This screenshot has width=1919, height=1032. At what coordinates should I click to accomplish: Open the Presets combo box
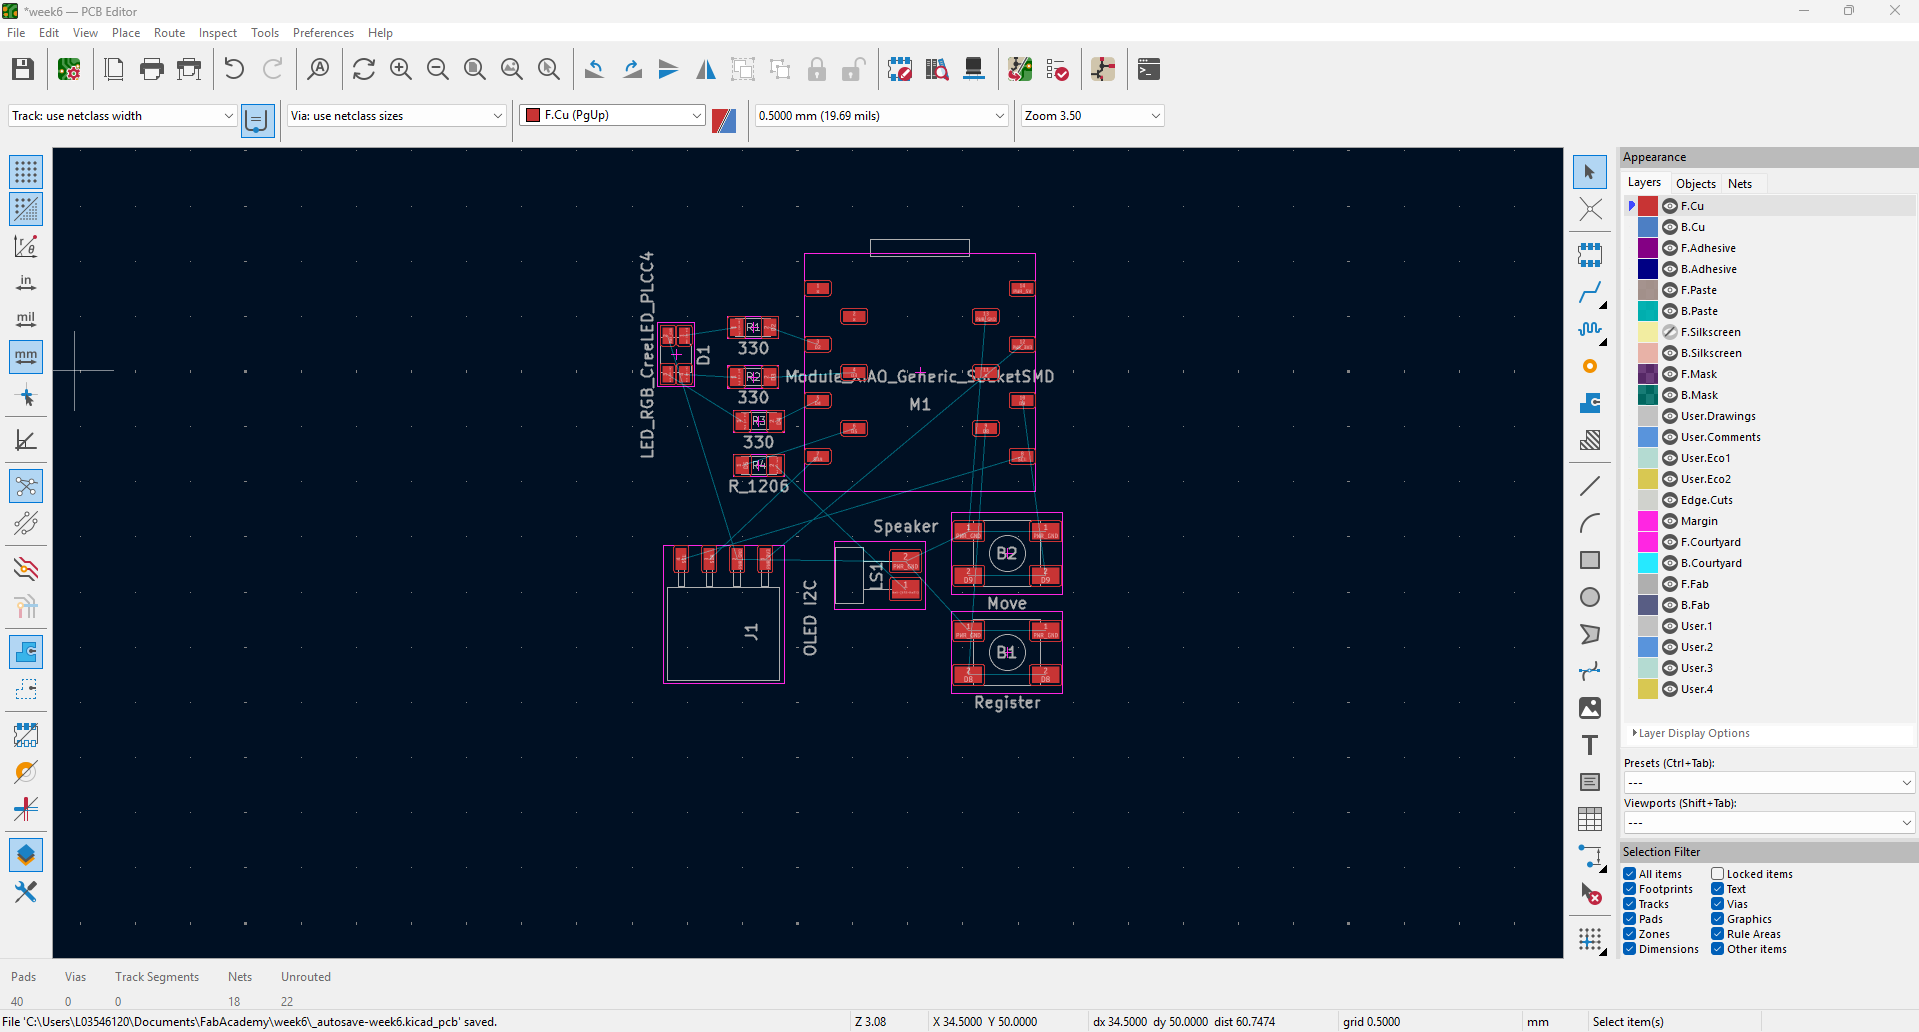[1767, 782]
